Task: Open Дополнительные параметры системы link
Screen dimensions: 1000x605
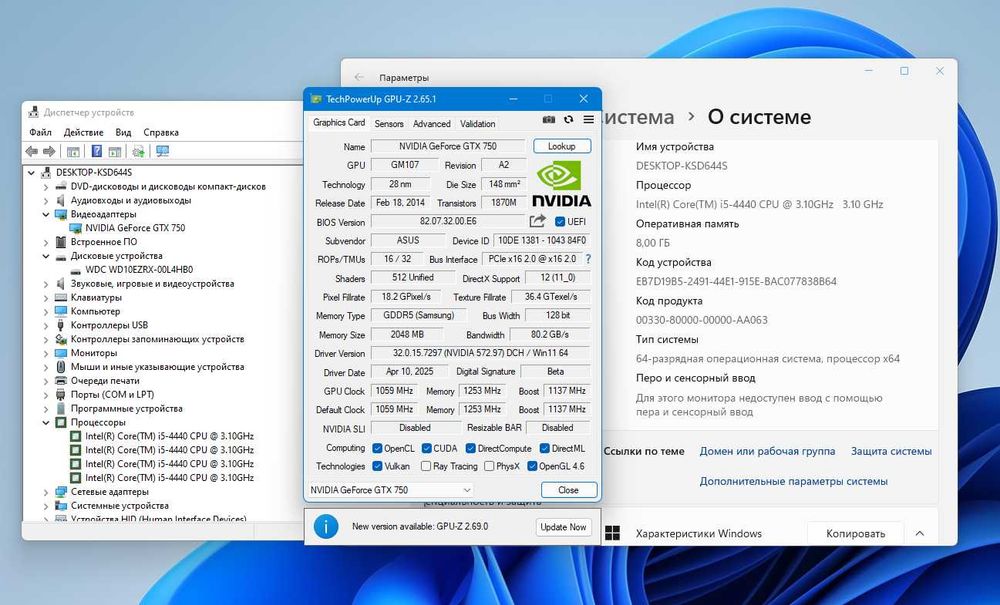Action: click(x=793, y=481)
